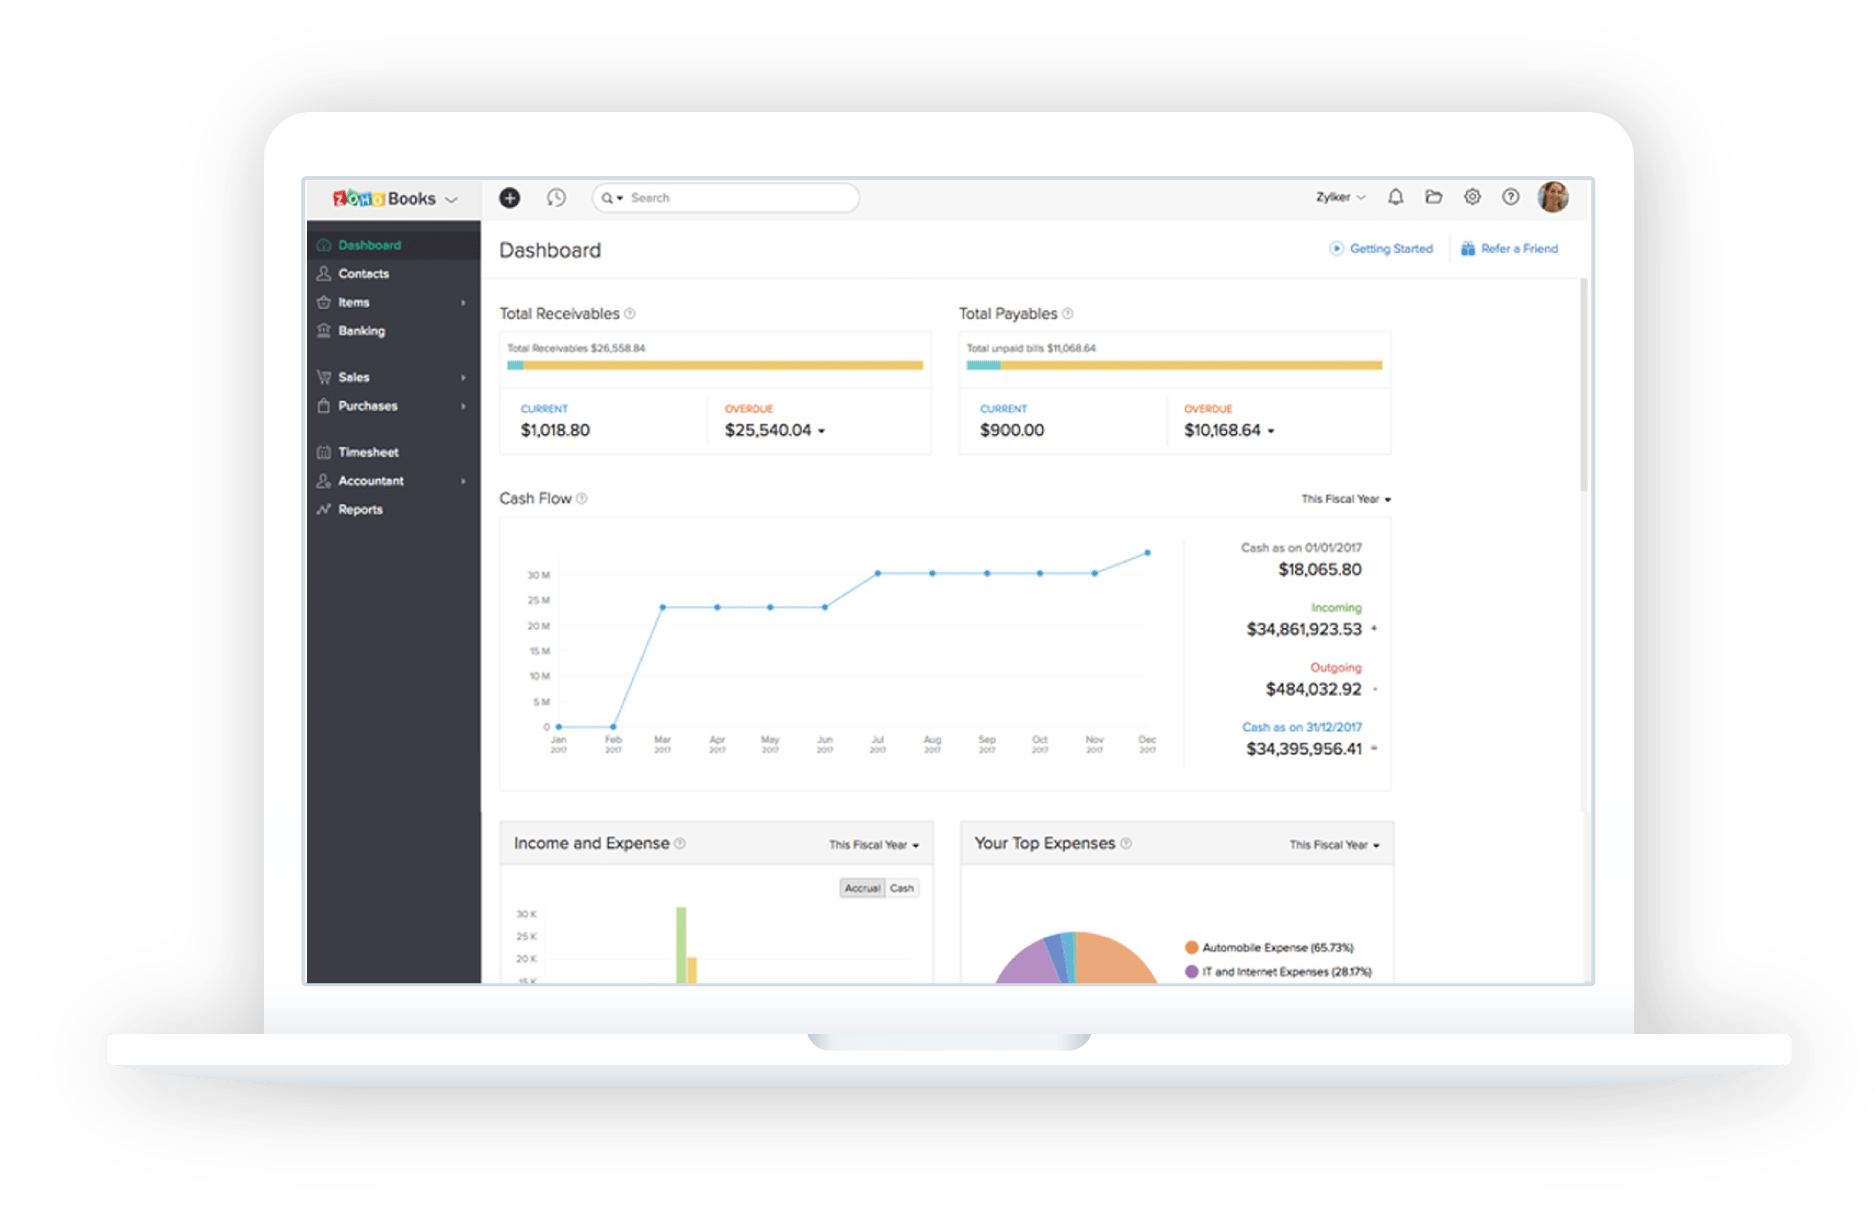Switch chart to Cash basis

(902, 888)
